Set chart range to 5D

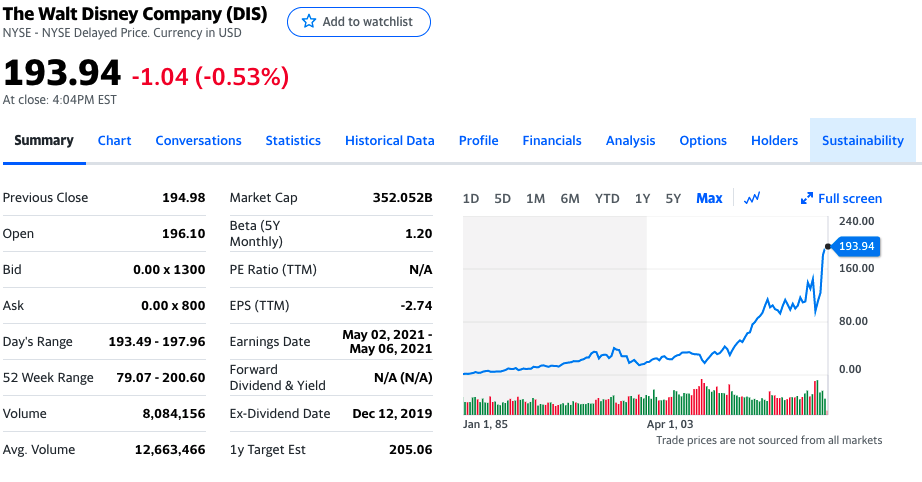[x=503, y=199]
